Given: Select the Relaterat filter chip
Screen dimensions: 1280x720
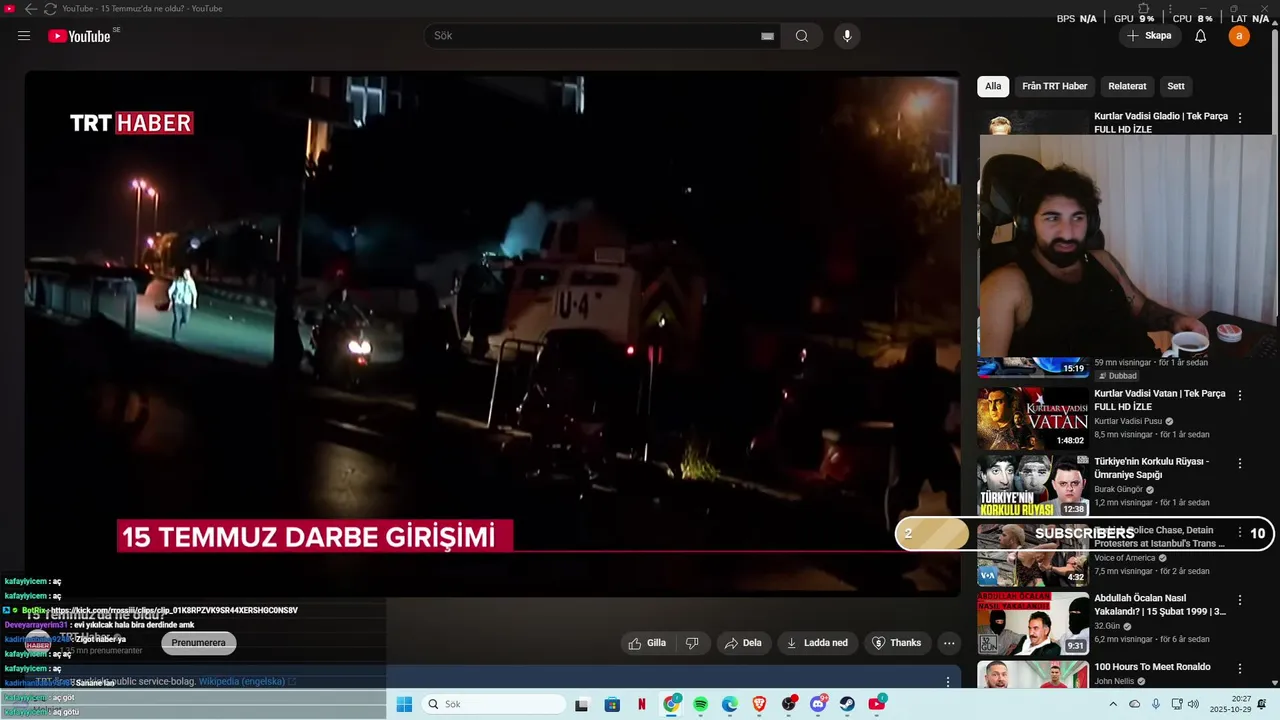Looking at the screenshot, I should click(1127, 86).
